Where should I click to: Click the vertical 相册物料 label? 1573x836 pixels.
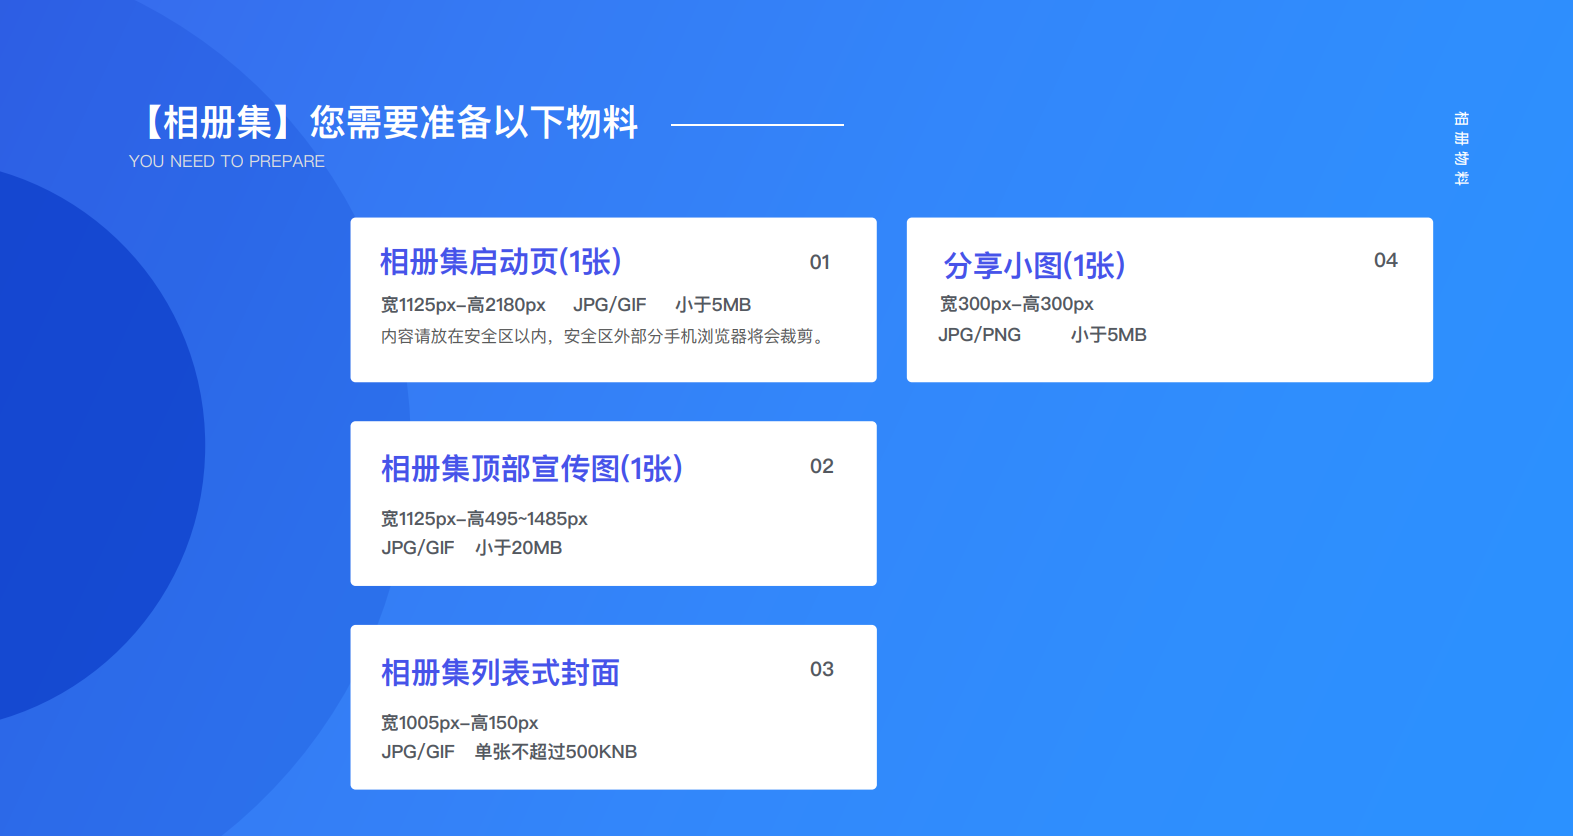tap(1461, 149)
